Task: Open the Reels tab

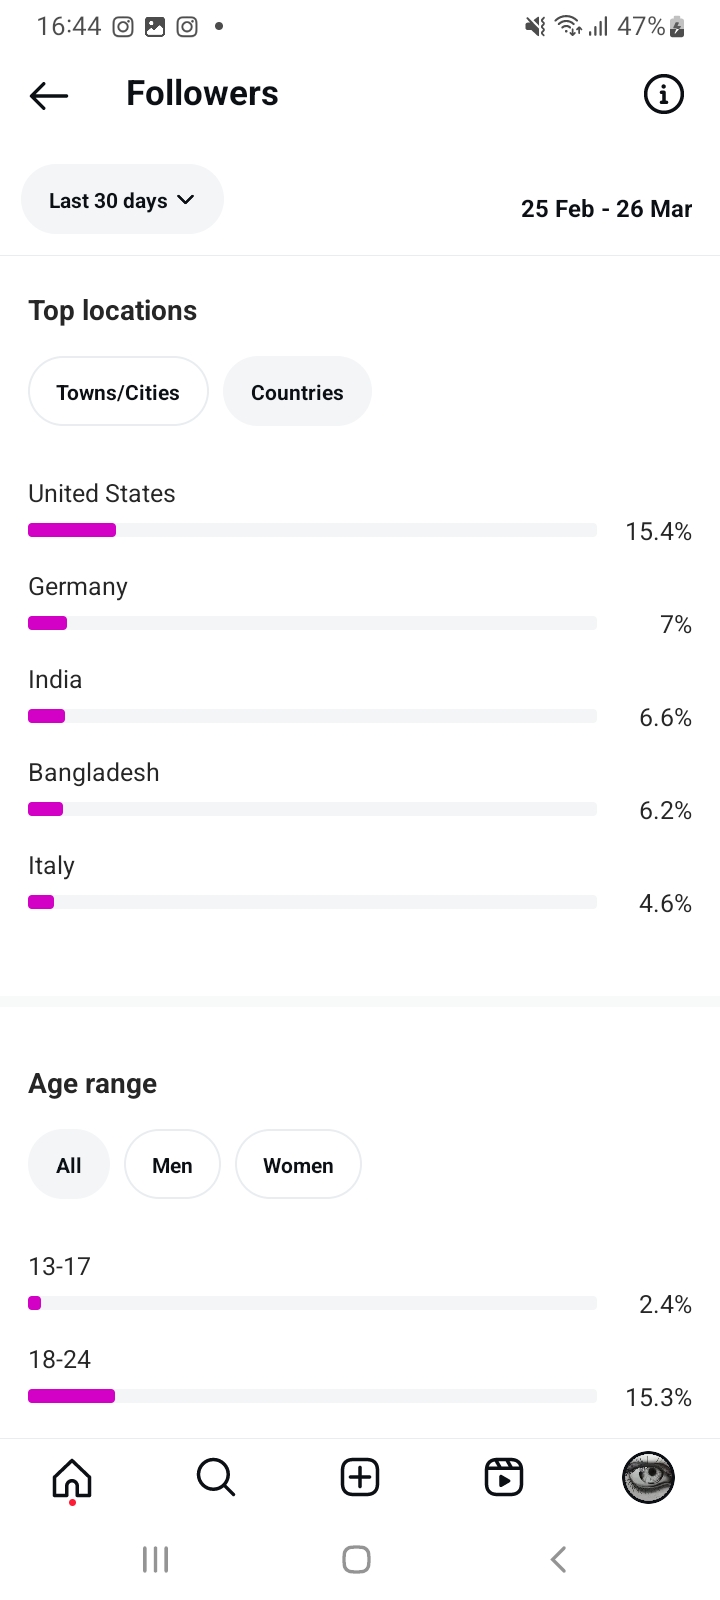Action: [x=504, y=1477]
